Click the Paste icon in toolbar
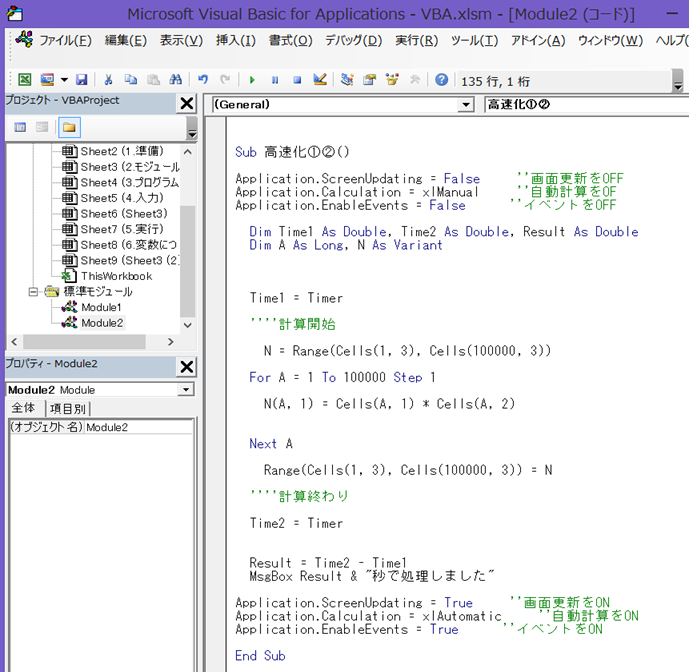 pos(153,80)
